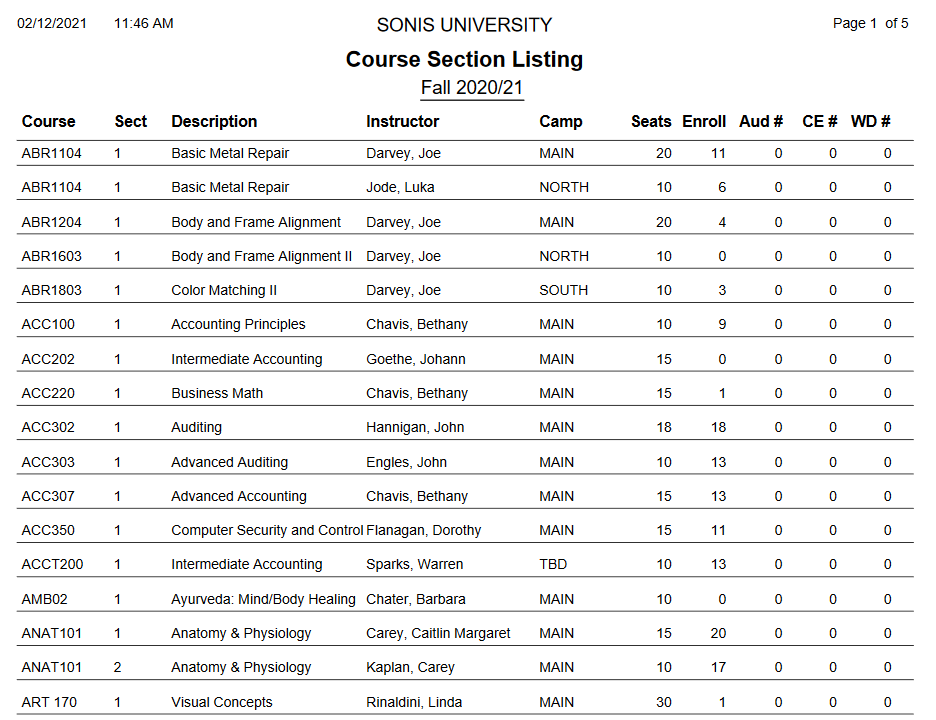
Task: Click the Page 1 of 5 indicator
Action: click(870, 24)
